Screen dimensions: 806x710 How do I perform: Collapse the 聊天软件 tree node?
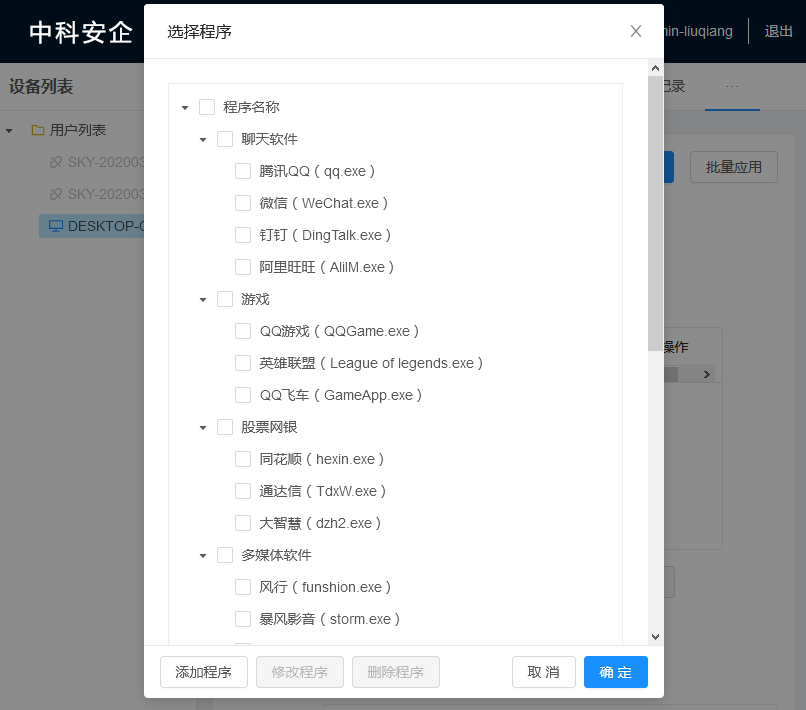[203, 139]
